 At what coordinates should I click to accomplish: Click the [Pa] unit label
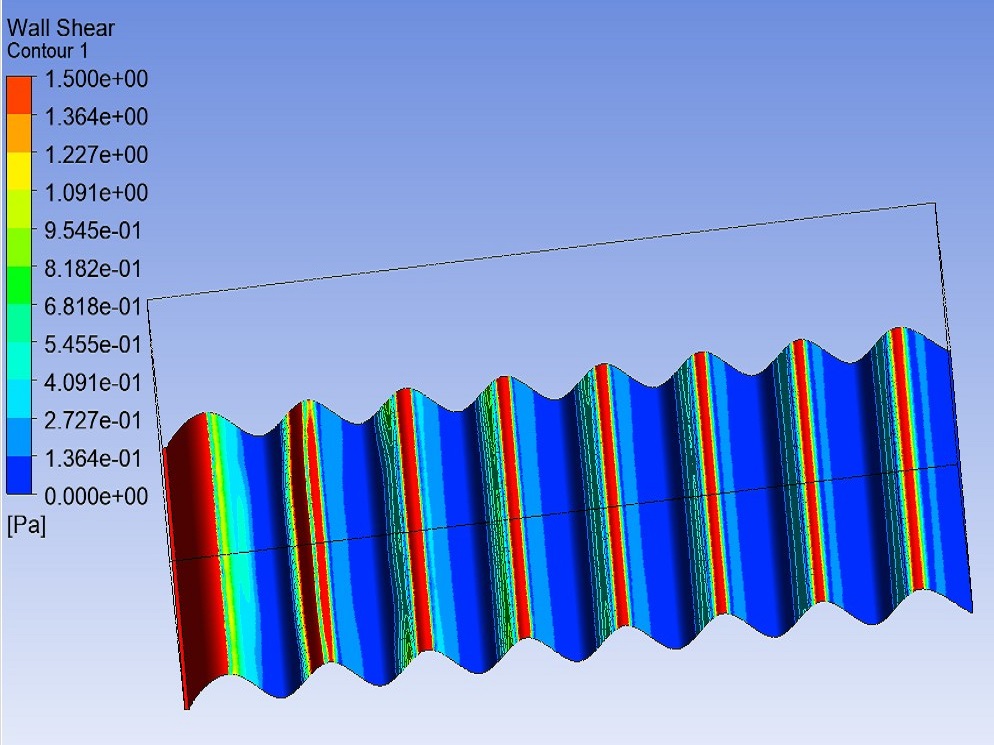pyautogui.click(x=26, y=526)
